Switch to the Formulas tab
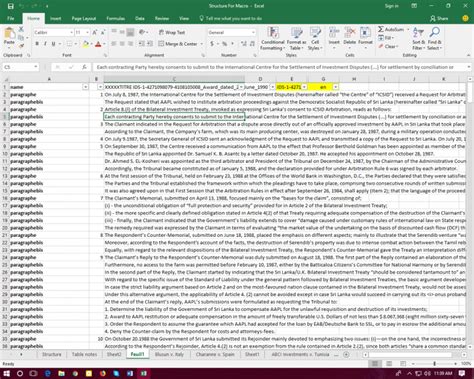Image resolution: width=474 pixels, height=379 pixels. pyautogui.click(x=116, y=18)
